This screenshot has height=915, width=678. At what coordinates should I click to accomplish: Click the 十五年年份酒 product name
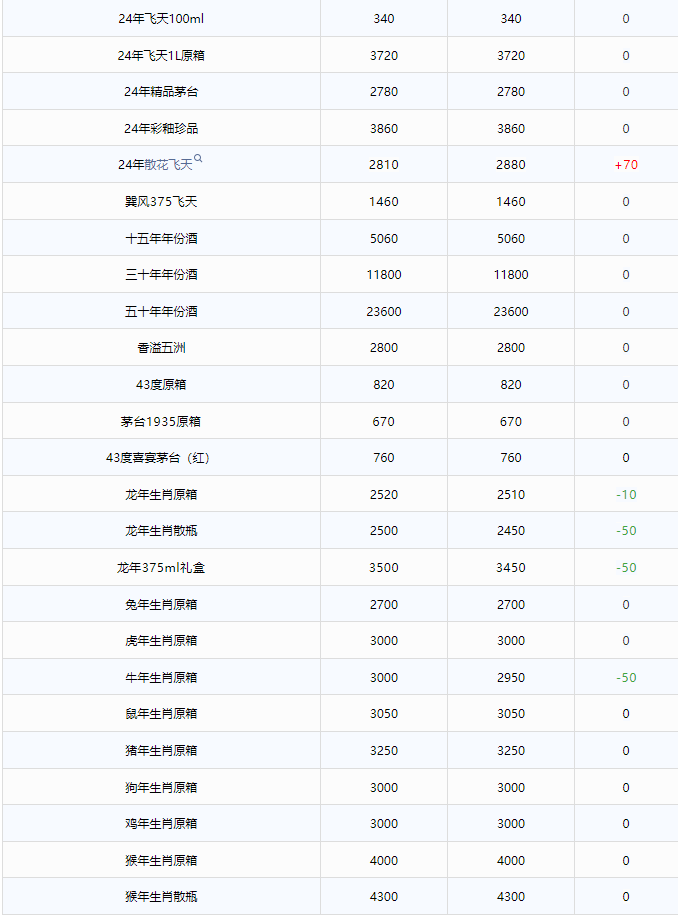click(161, 239)
